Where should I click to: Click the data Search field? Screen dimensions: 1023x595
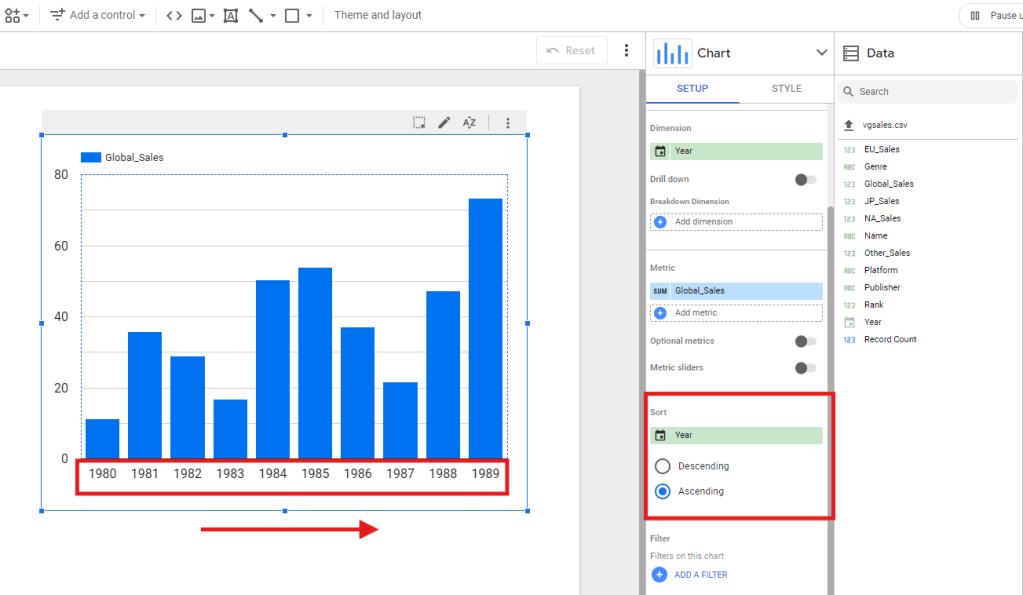click(x=930, y=91)
